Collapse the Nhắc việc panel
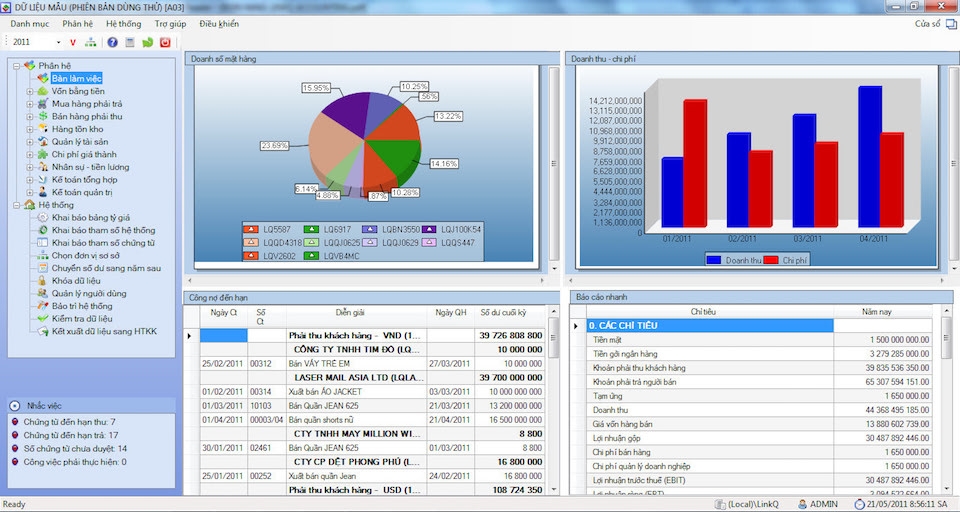Image resolution: width=960 pixels, height=512 pixels. pyautogui.click(x=15, y=405)
